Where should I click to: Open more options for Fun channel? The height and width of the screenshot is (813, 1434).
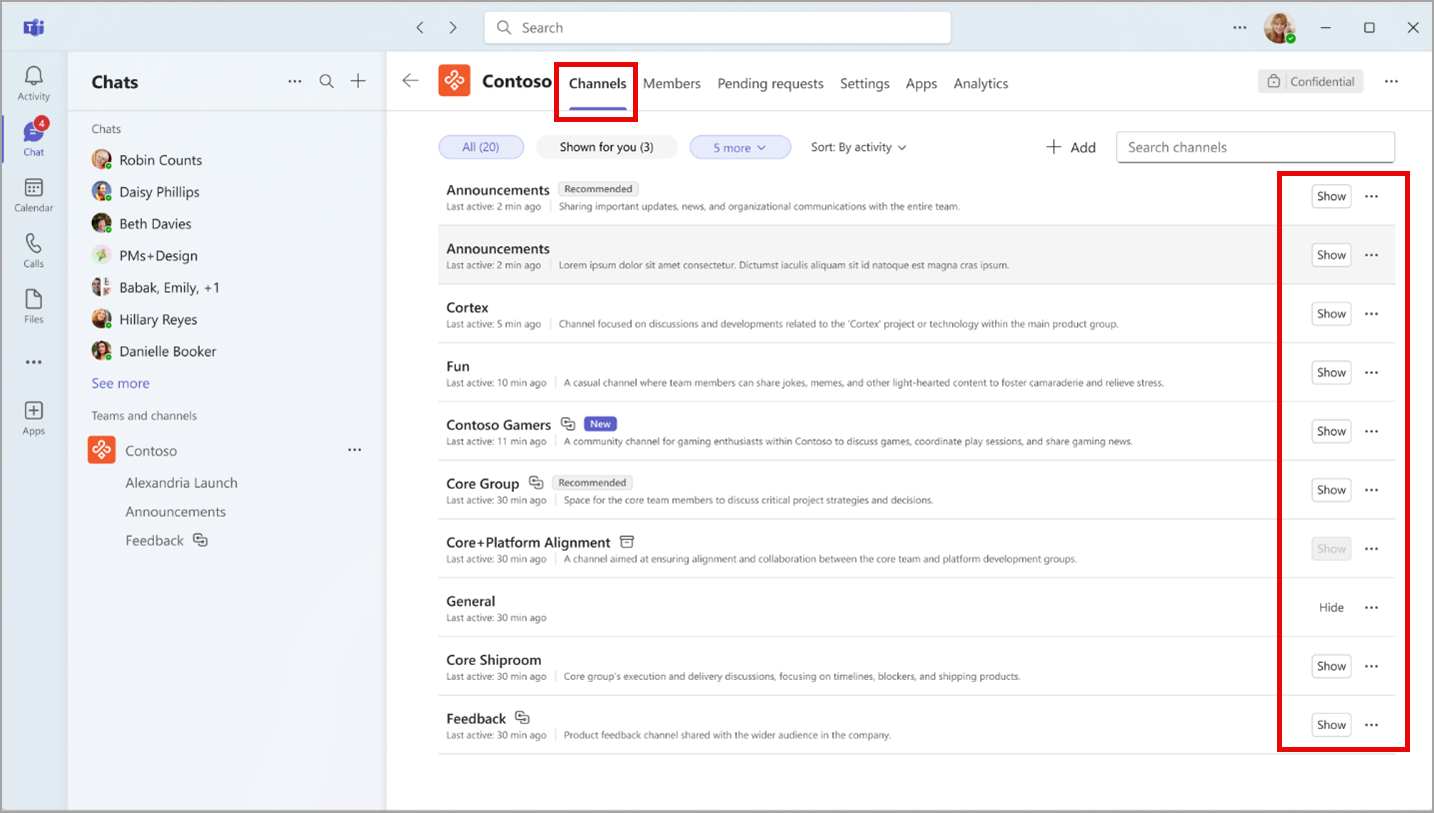point(1371,373)
